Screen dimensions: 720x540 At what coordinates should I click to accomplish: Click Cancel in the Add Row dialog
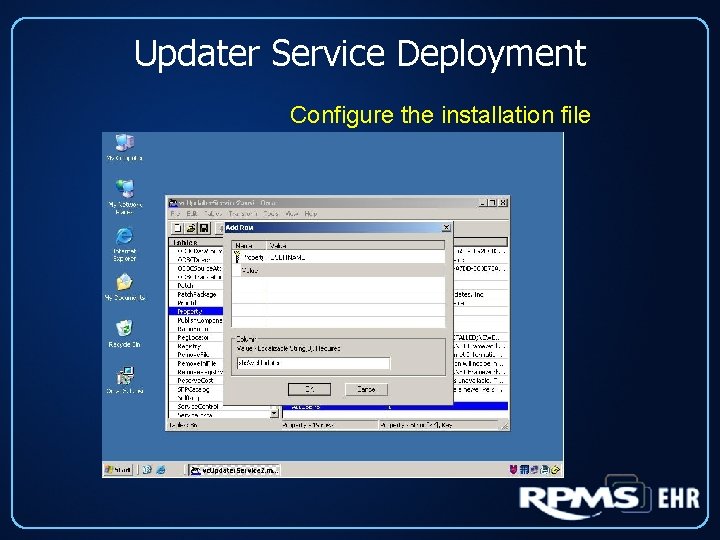[x=366, y=389]
